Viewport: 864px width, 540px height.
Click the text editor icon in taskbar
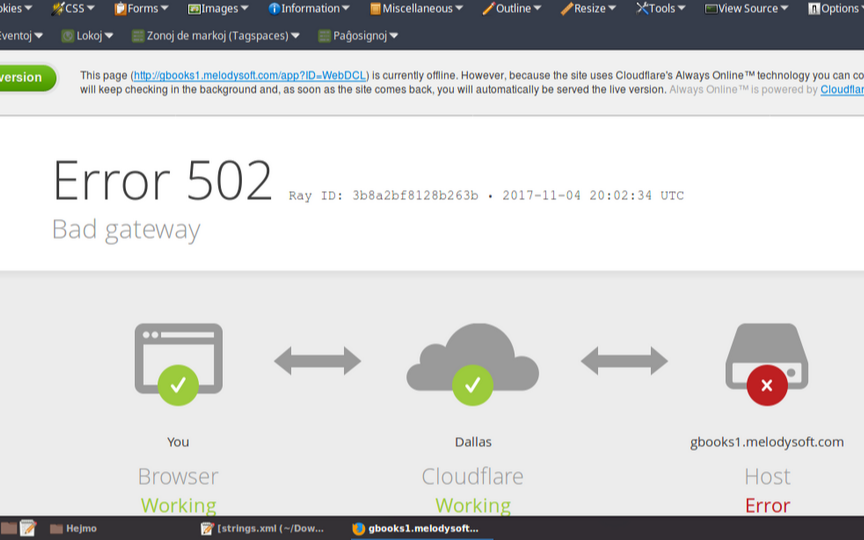coord(28,528)
